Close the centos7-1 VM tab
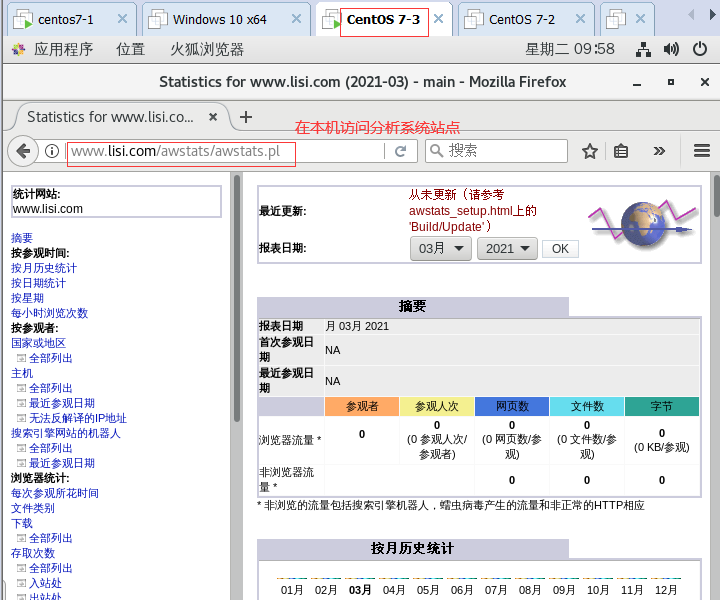This screenshot has width=720, height=600. tap(122, 19)
